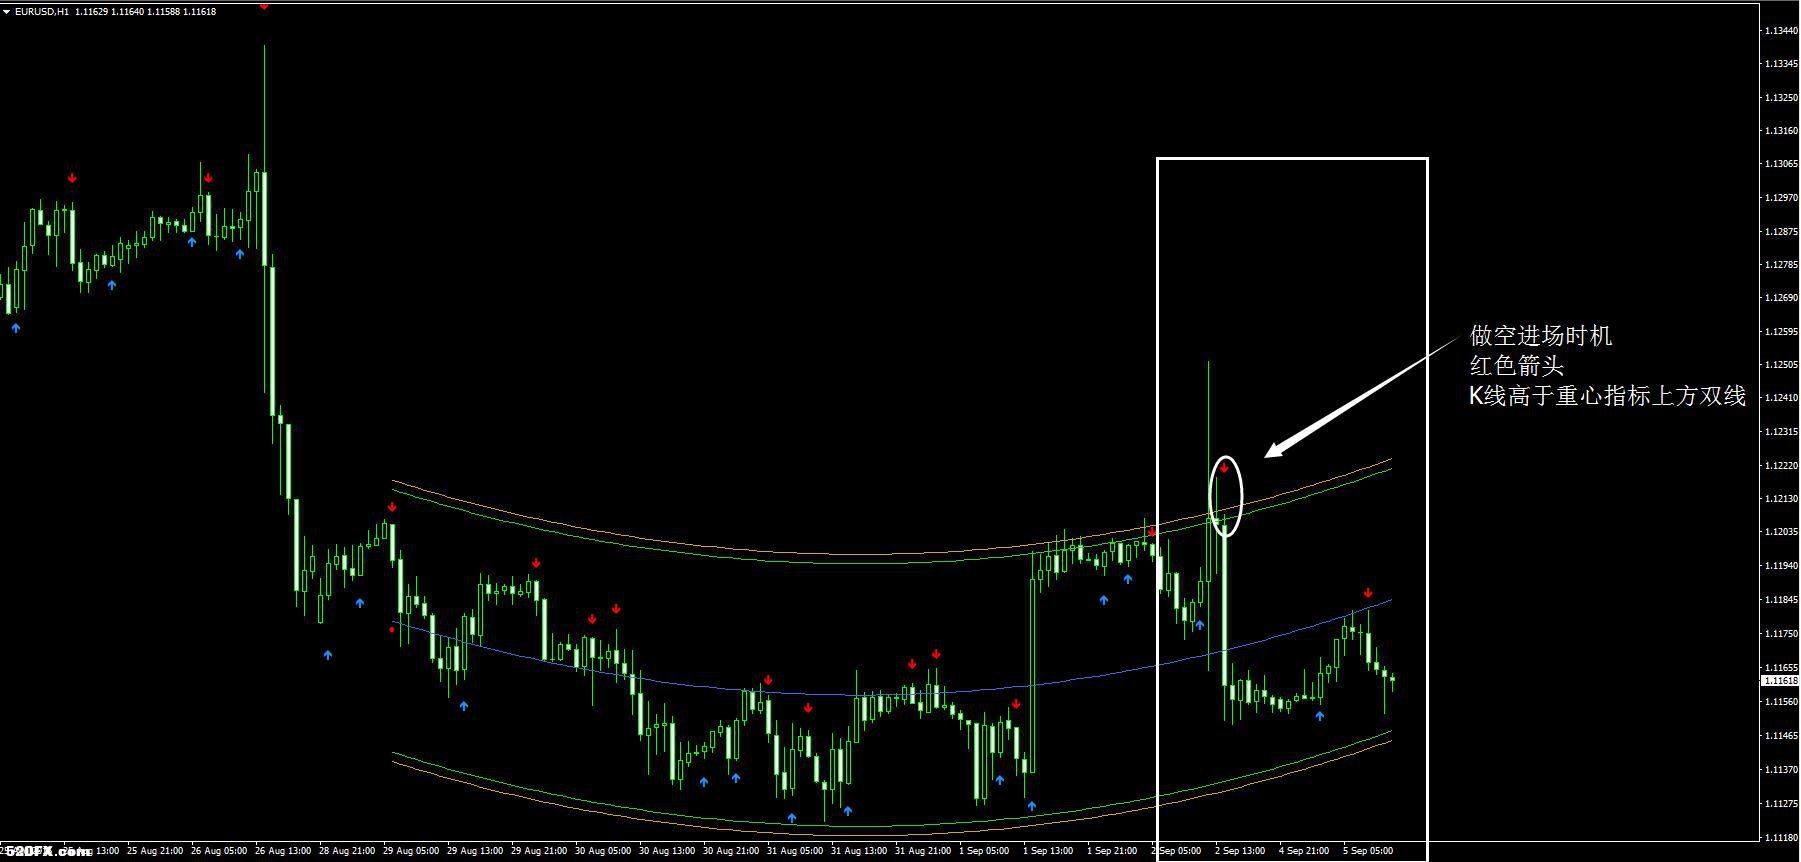Image resolution: width=1801 pixels, height=862 pixels.
Task: Click price scale label 1.11465
Action: [1780, 736]
